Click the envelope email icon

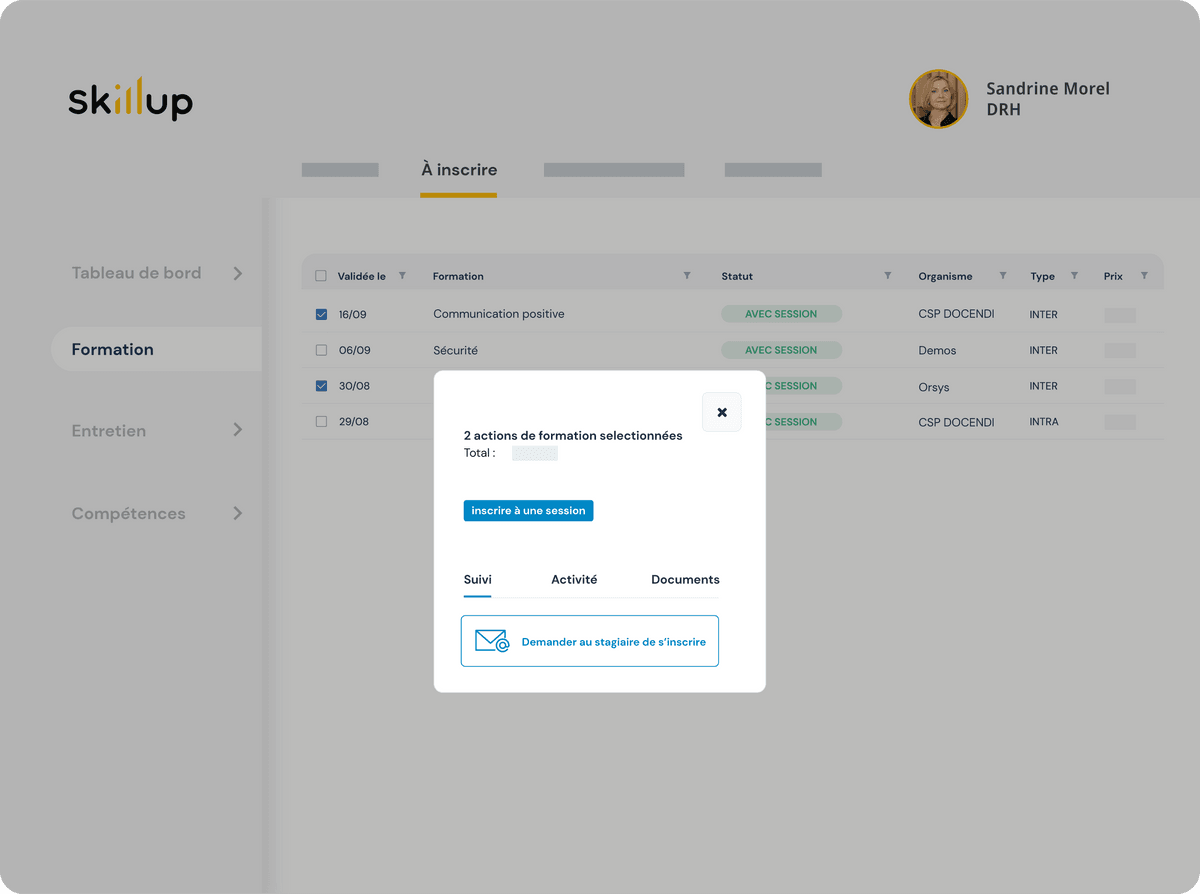[x=492, y=641]
